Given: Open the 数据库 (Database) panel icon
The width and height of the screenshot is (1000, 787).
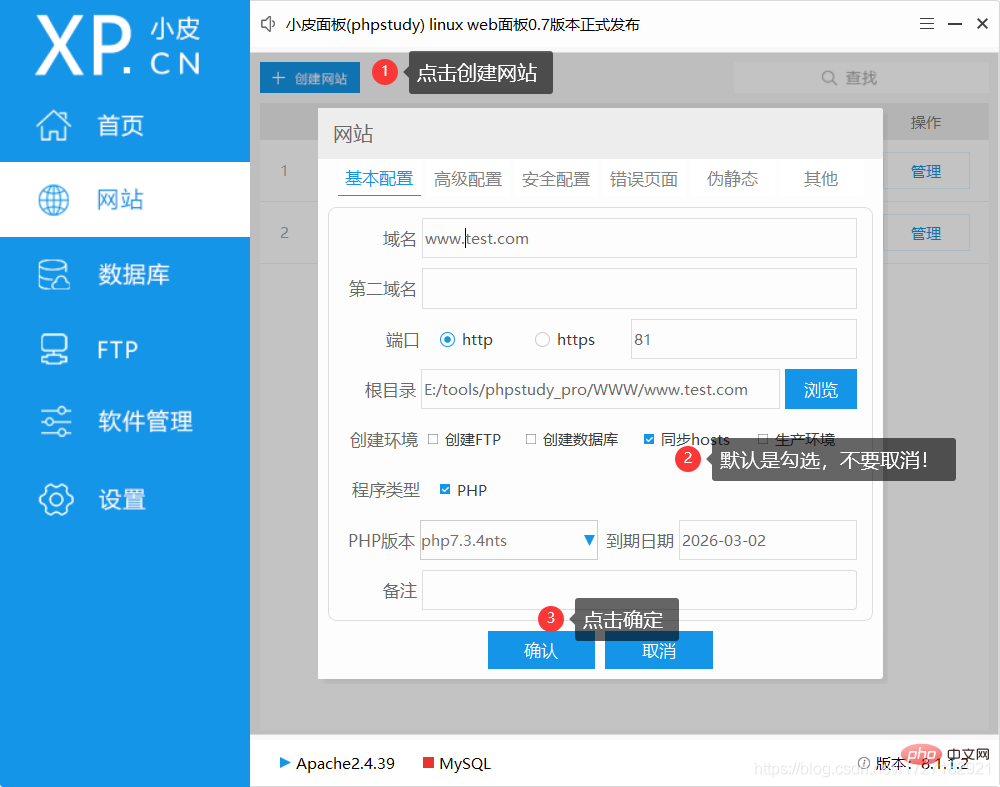Looking at the screenshot, I should point(53,273).
